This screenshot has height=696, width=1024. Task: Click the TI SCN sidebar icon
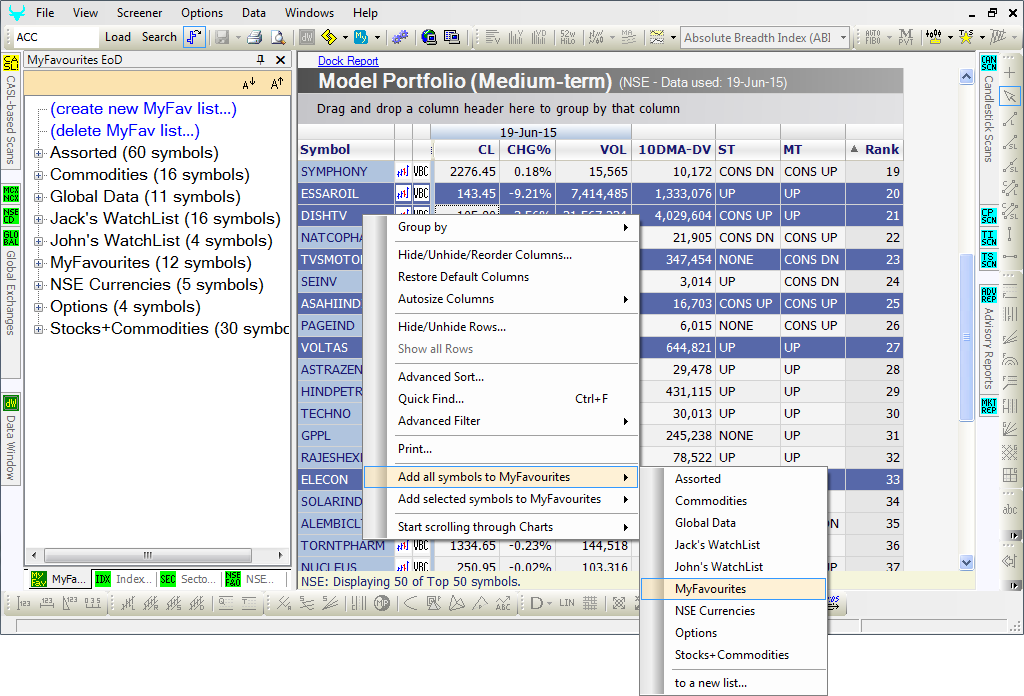pos(989,238)
